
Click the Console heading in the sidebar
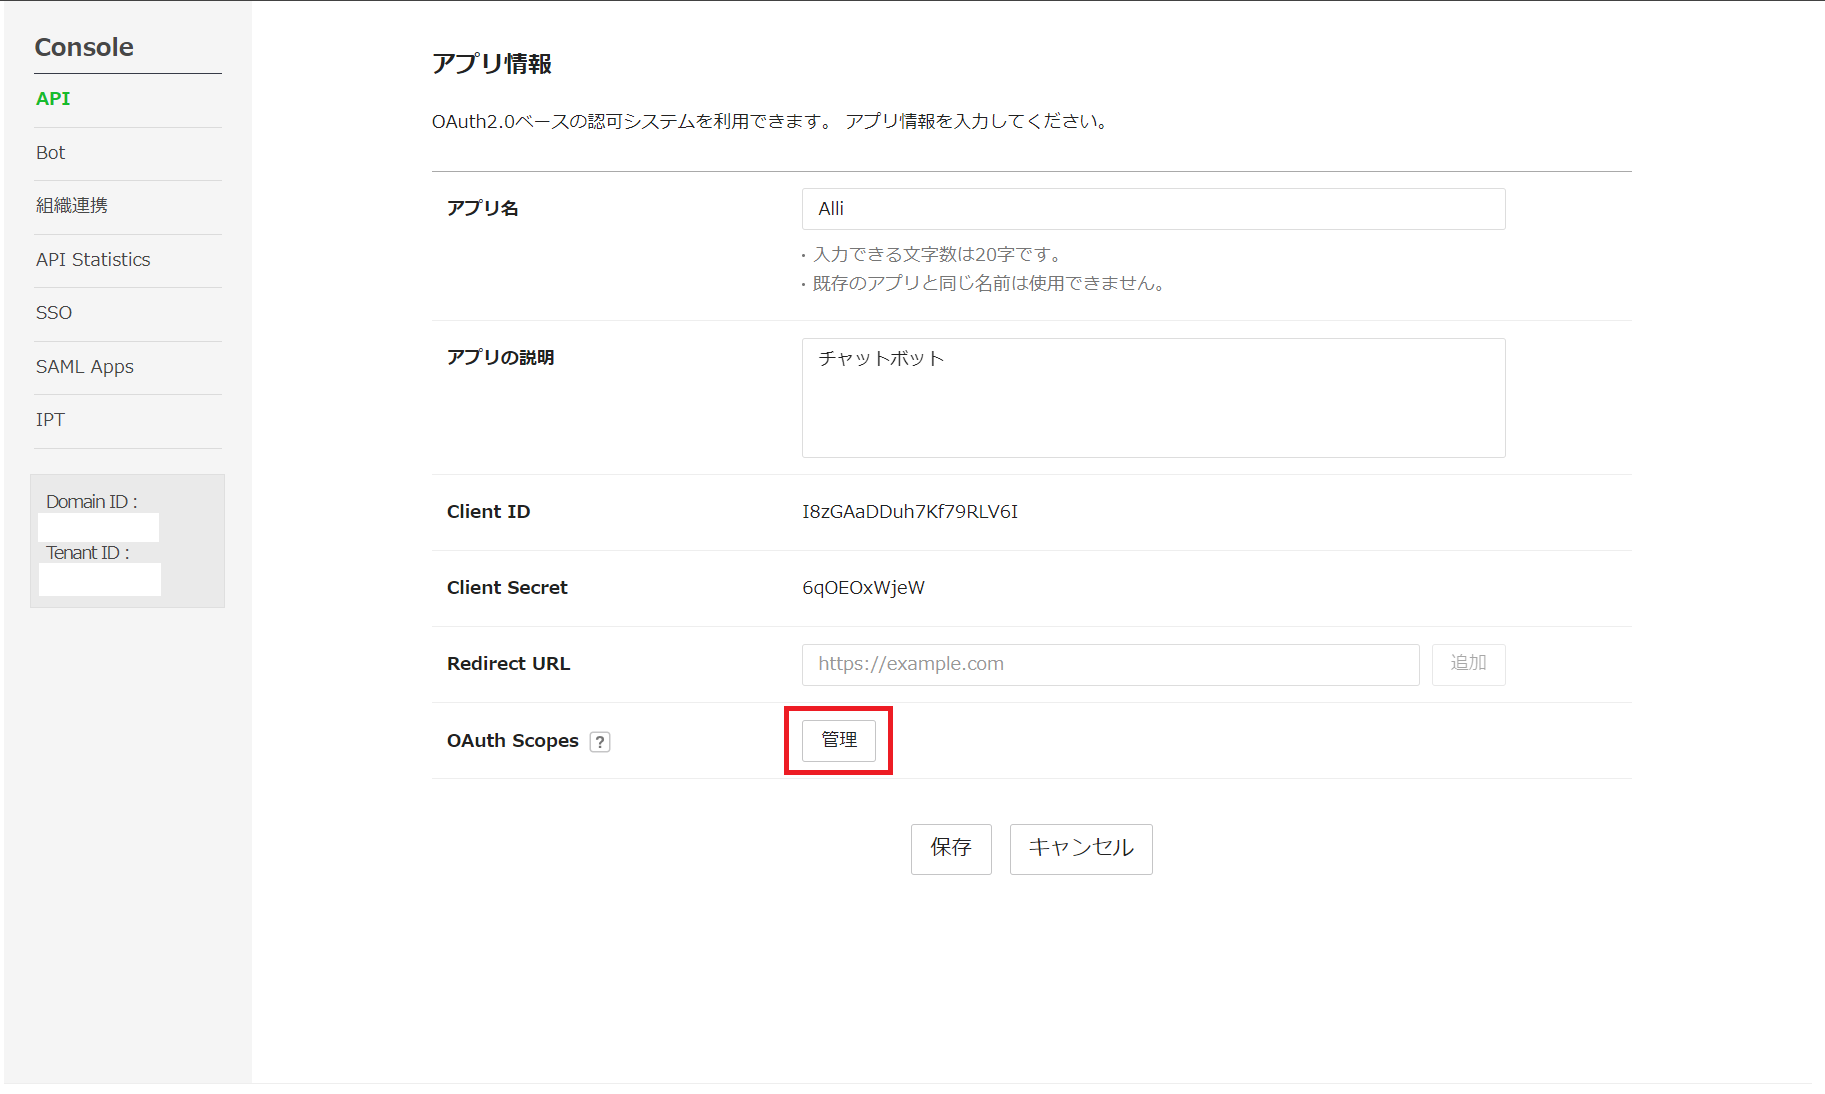pos(84,47)
